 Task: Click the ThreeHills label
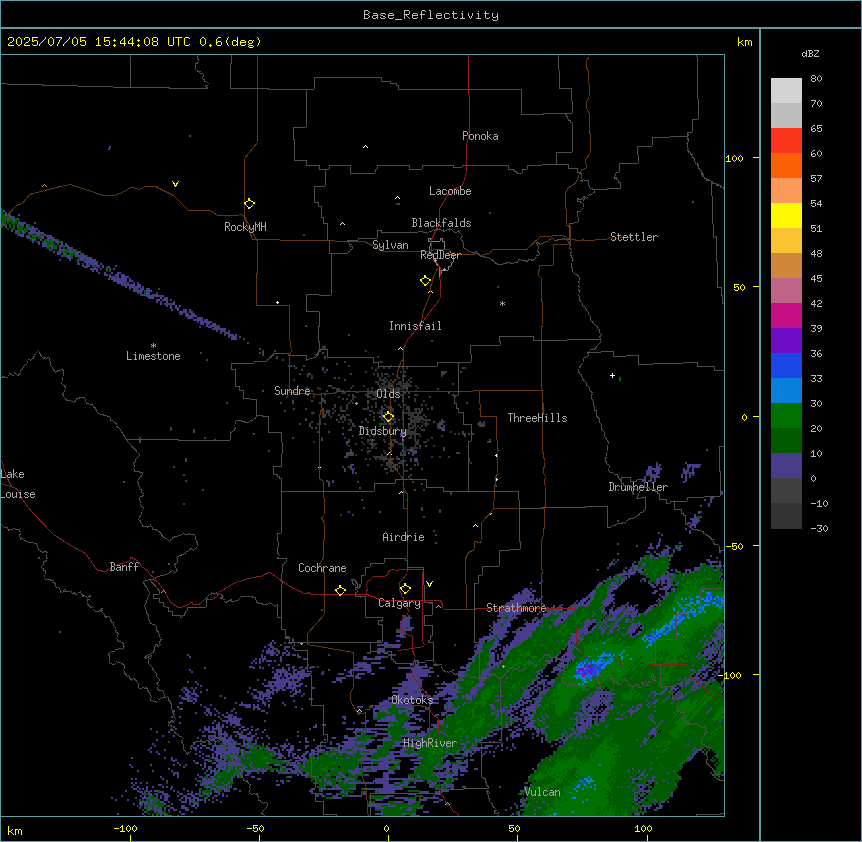(537, 418)
